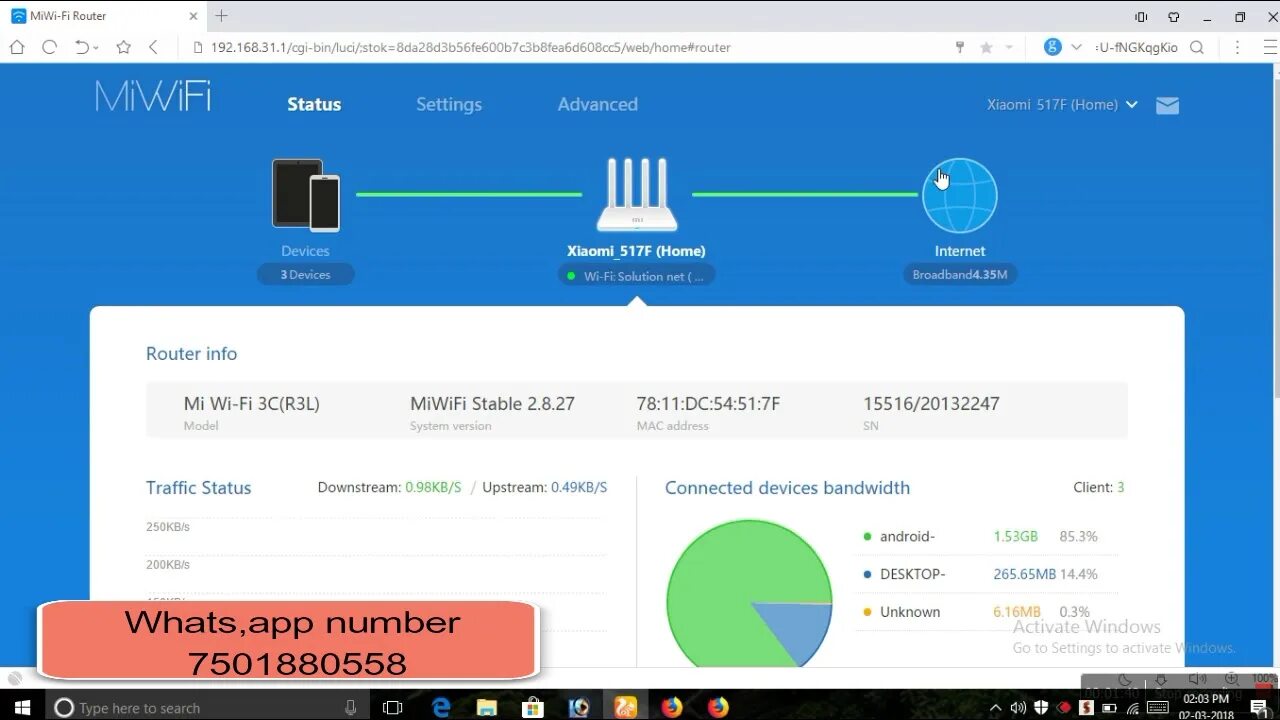Select the Xiaomi router icon
This screenshot has height=720, width=1280.
(x=637, y=195)
